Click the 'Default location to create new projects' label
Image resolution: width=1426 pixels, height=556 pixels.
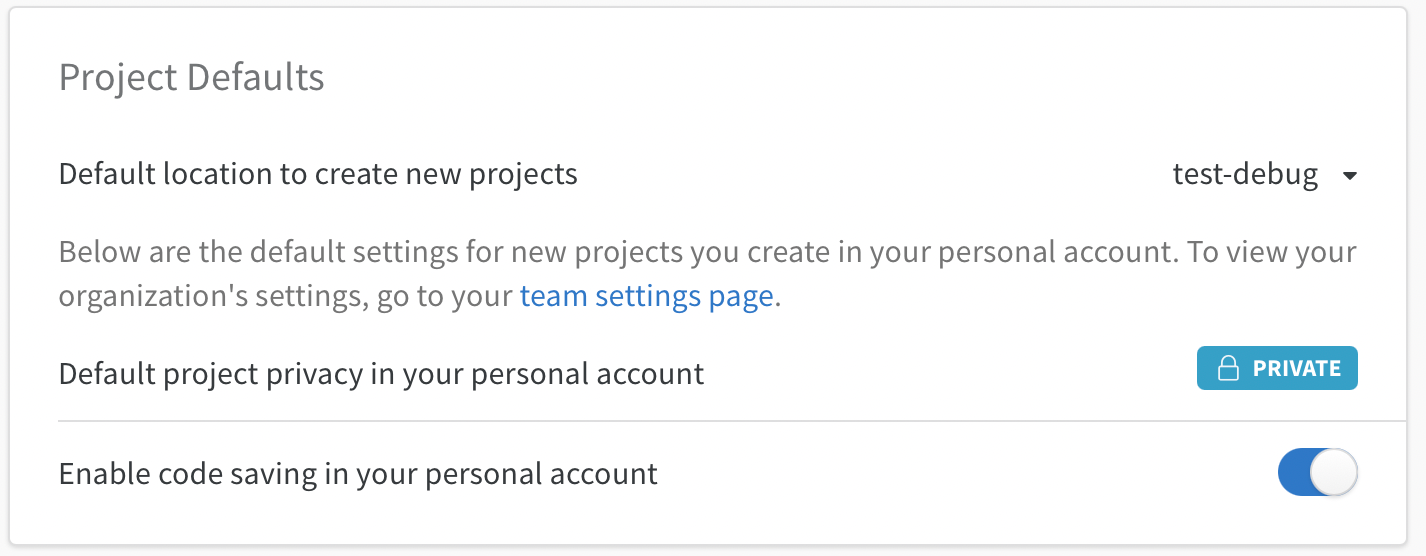tap(318, 174)
